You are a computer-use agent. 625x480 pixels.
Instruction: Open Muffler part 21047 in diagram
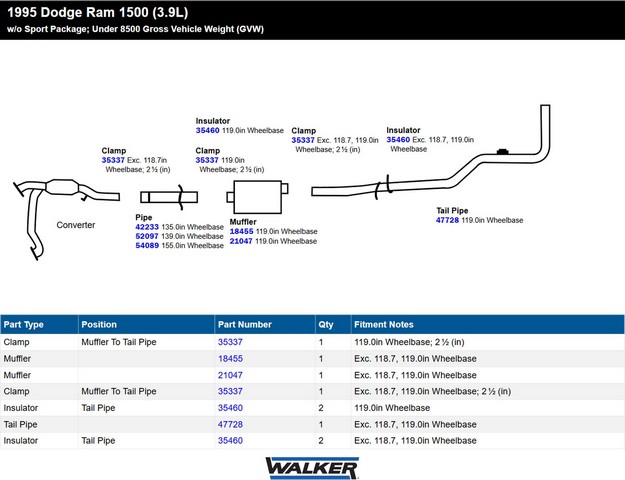(241, 241)
